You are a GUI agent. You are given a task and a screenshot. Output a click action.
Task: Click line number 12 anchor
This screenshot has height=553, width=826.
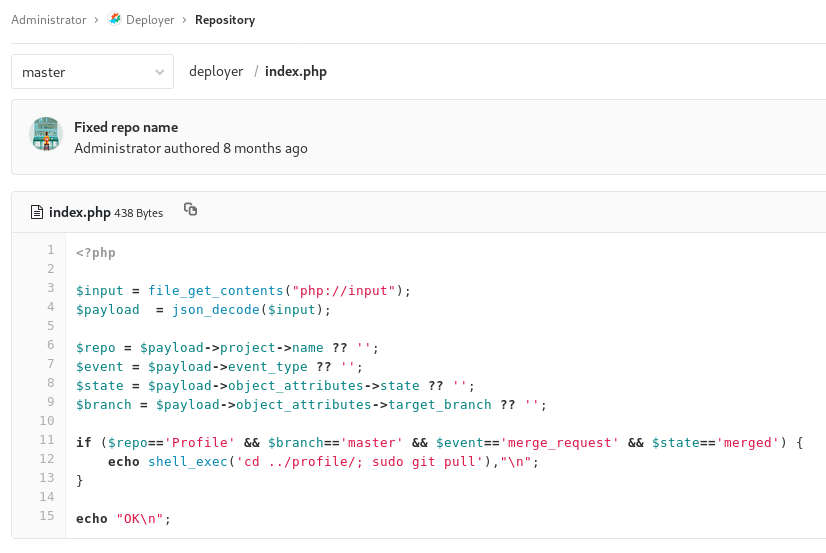[46, 459]
